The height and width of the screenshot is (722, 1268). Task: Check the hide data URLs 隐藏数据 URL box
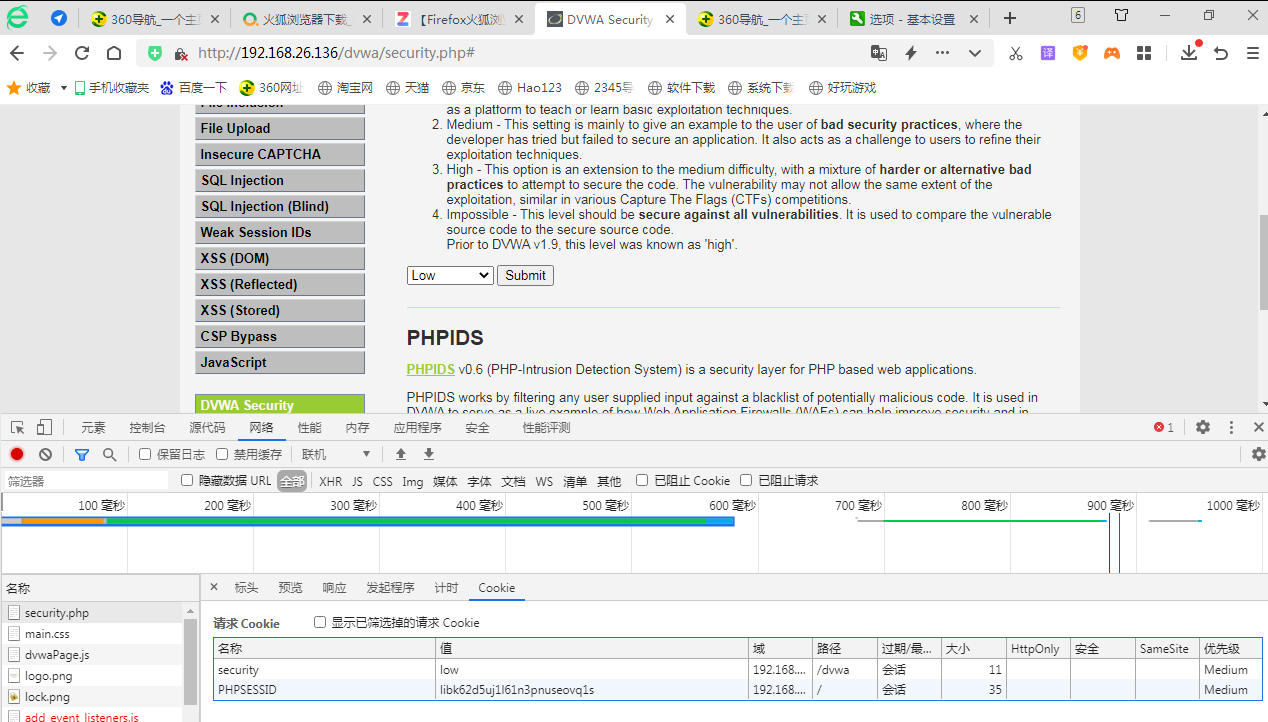tap(187, 480)
